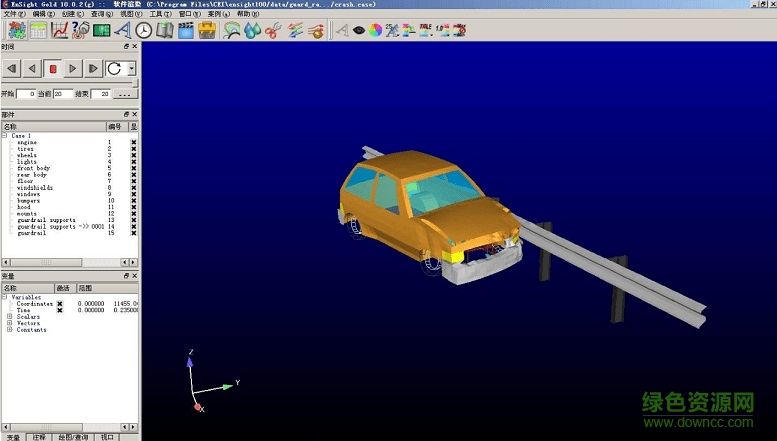Expand the Scalars tree node
The width and height of the screenshot is (777, 441).
9,317
